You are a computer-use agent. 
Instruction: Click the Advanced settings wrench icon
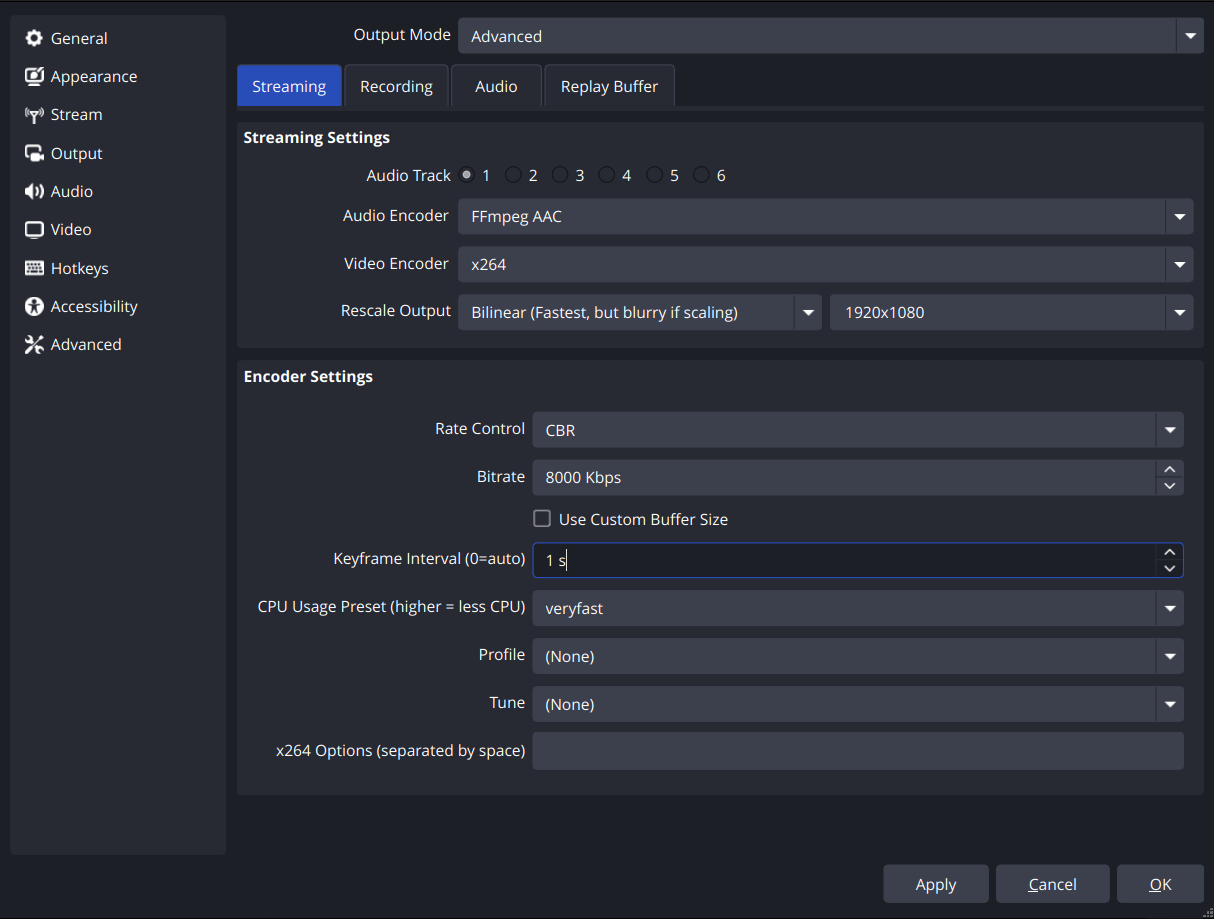pyautogui.click(x=34, y=344)
